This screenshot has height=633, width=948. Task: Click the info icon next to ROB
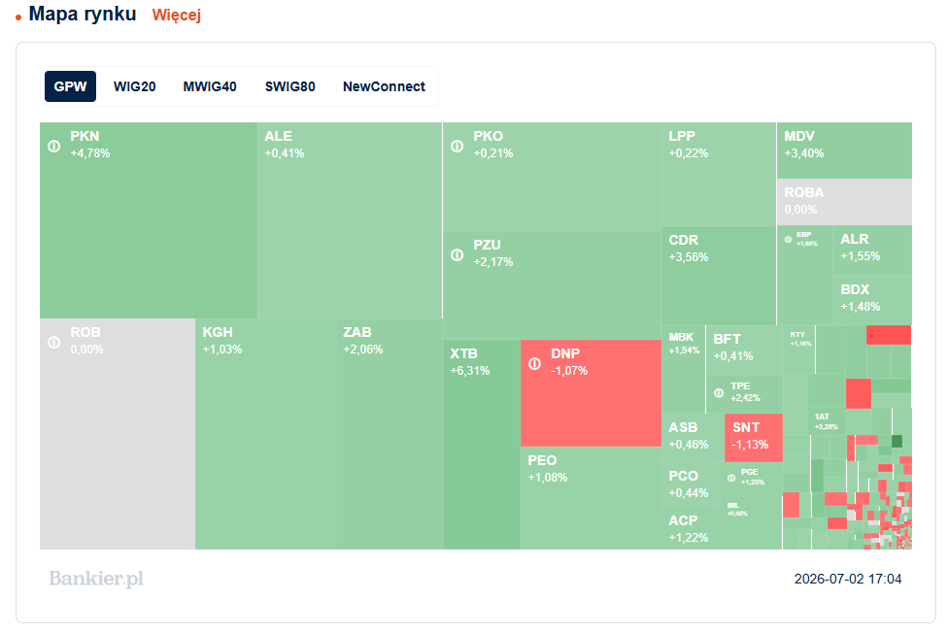coord(54,342)
